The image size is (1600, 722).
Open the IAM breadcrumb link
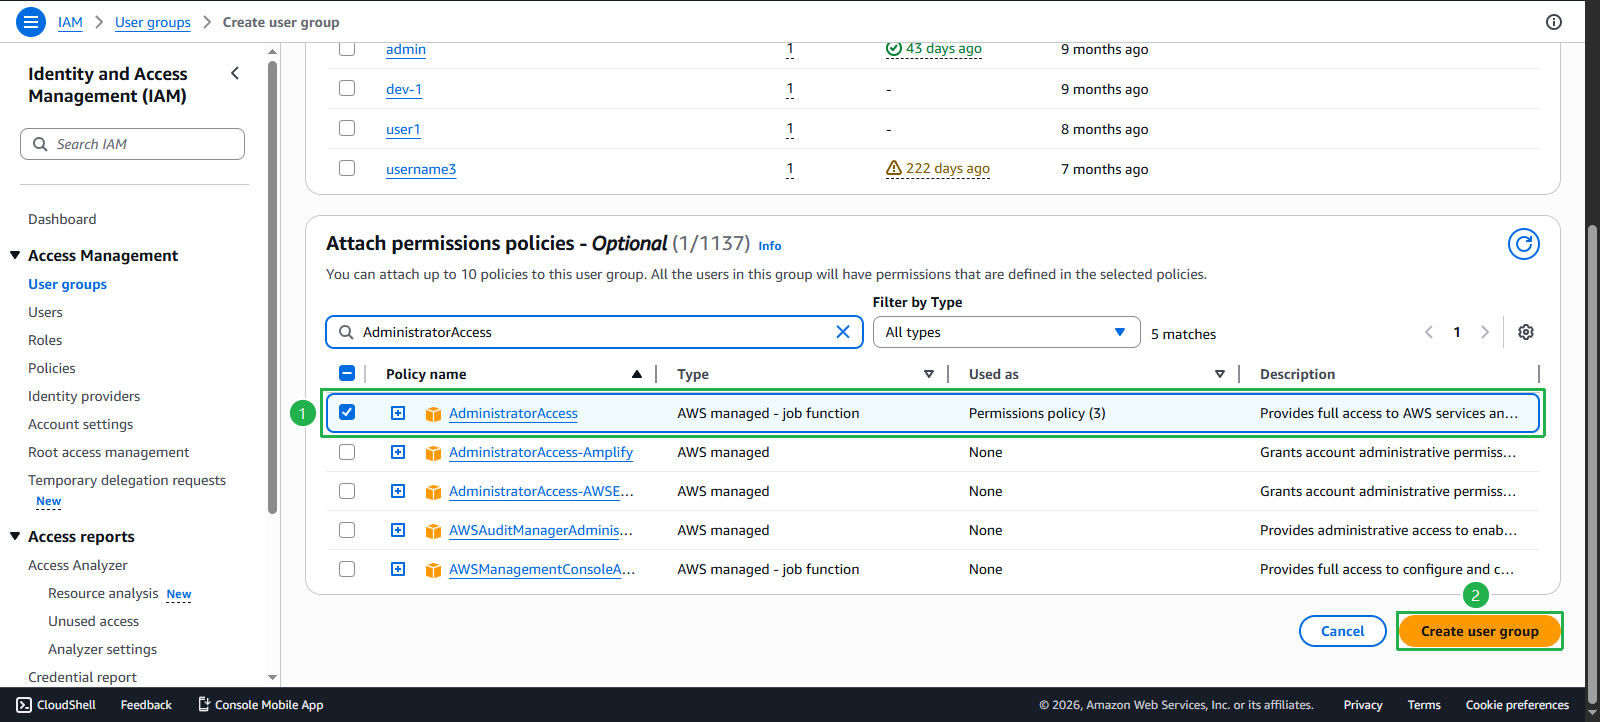(x=70, y=22)
